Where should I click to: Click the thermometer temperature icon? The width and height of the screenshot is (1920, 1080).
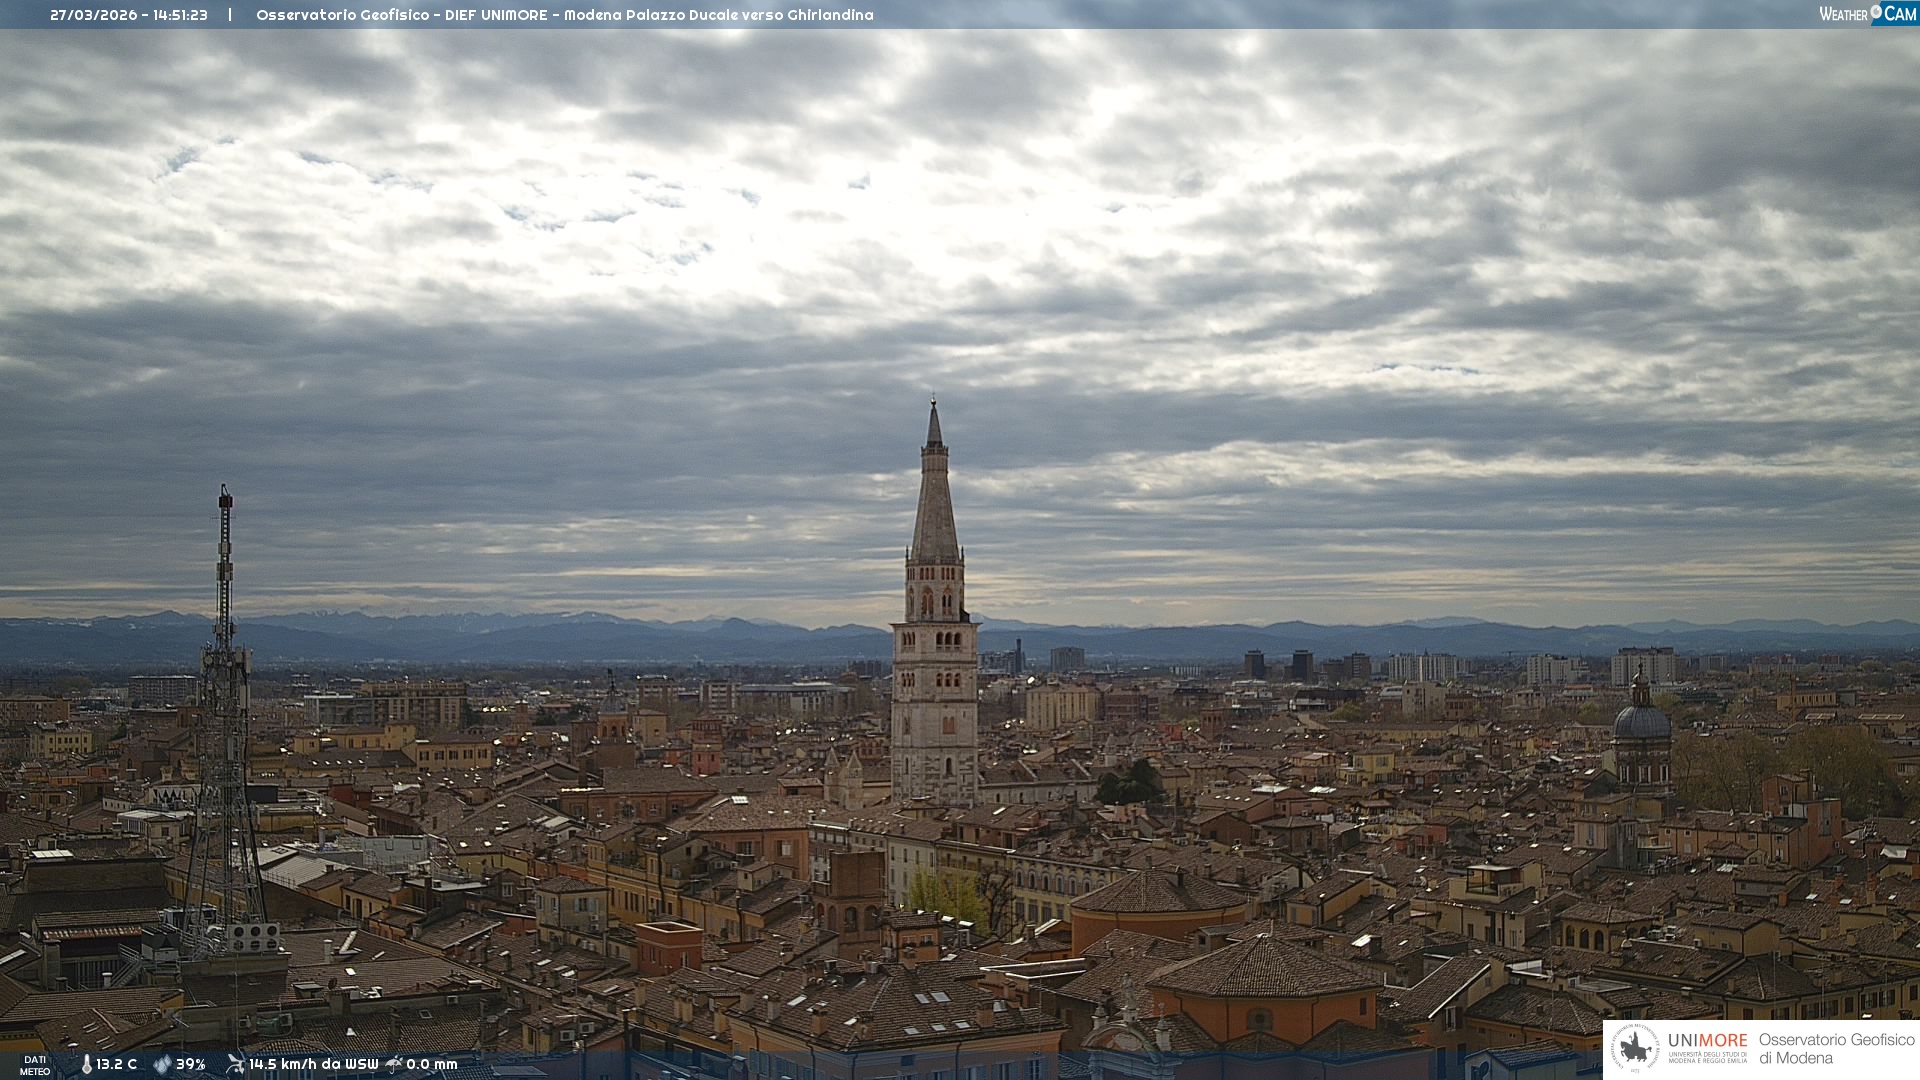(x=86, y=1065)
